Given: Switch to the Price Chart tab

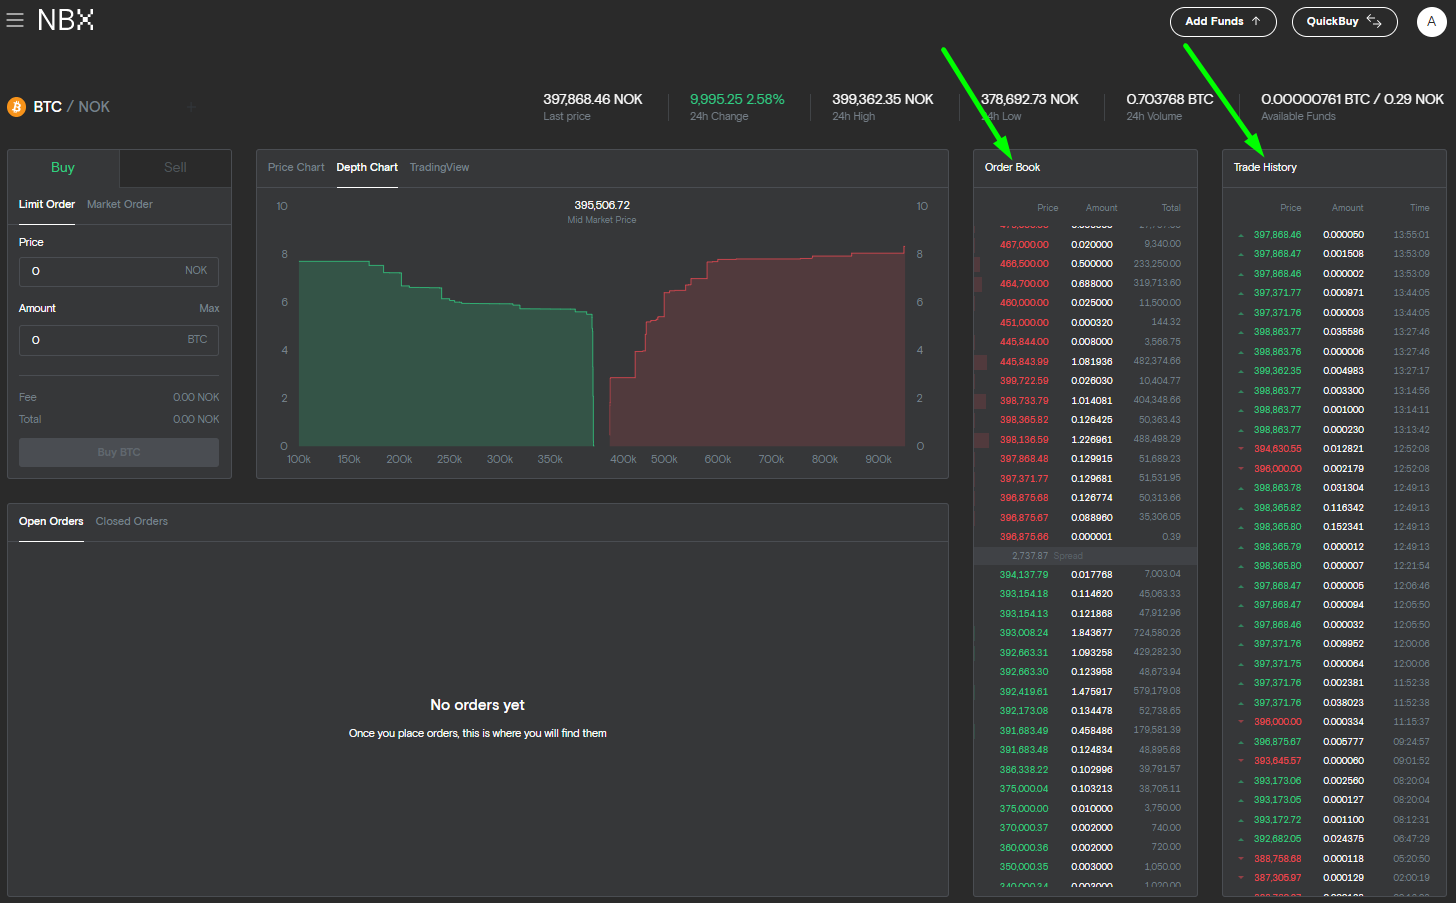Looking at the screenshot, I should 296,167.
